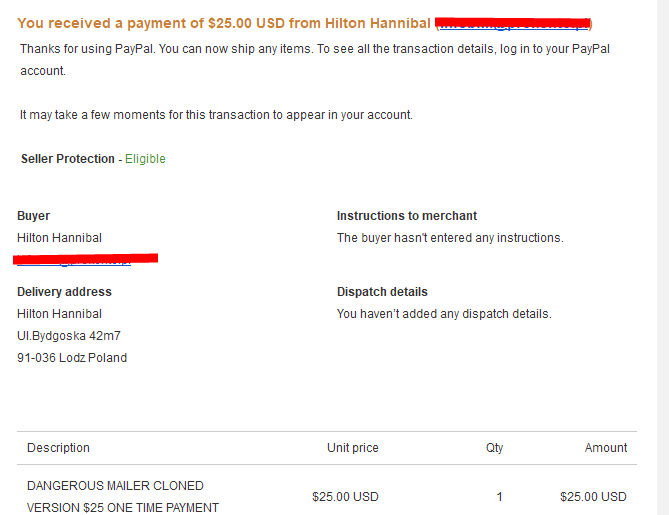Click the green Eligible seller protection link
This screenshot has height=515, width=669.
[x=145, y=159]
